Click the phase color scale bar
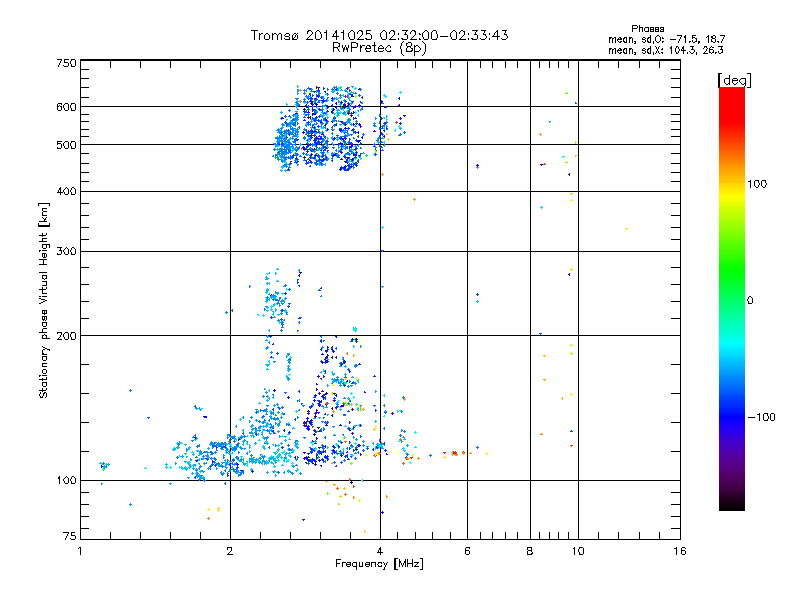The width and height of the screenshot is (800, 600). pos(732,299)
